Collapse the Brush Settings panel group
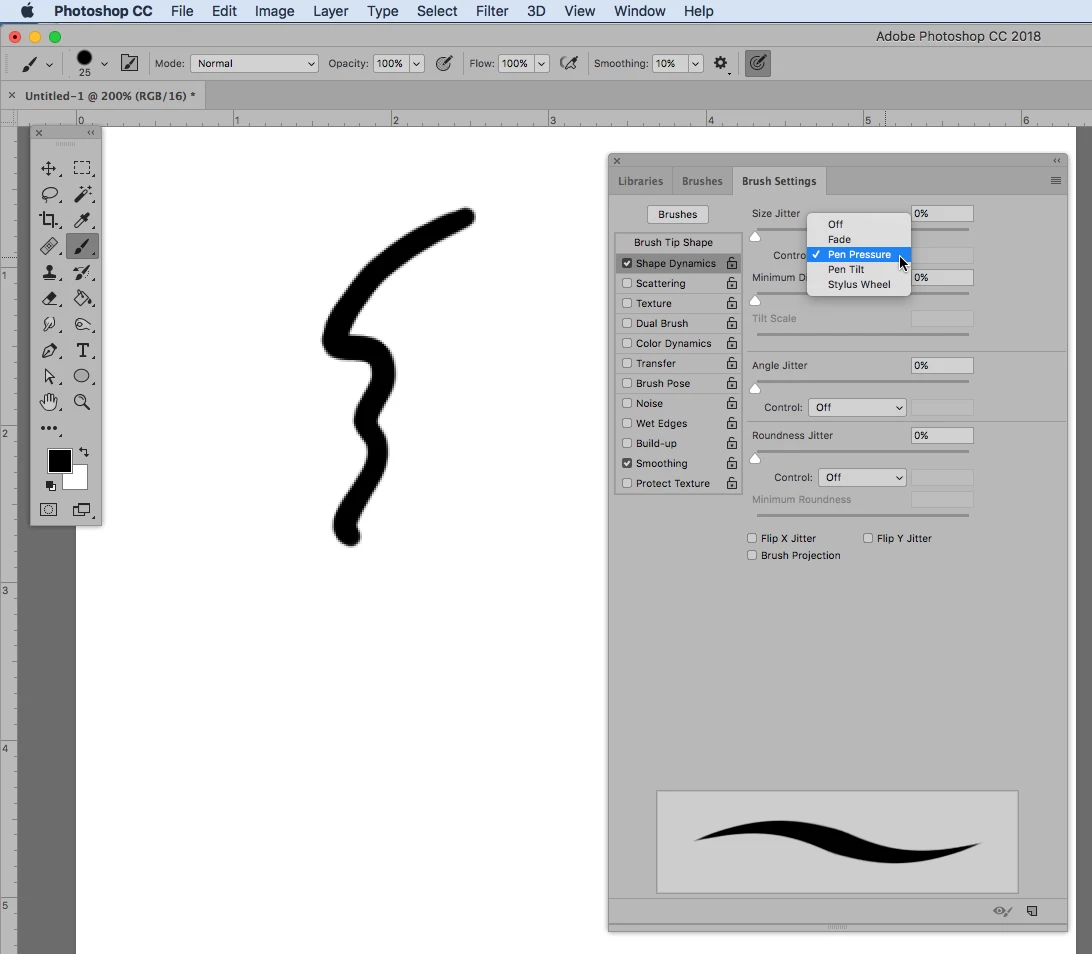This screenshot has width=1092, height=954. pos(1056,161)
